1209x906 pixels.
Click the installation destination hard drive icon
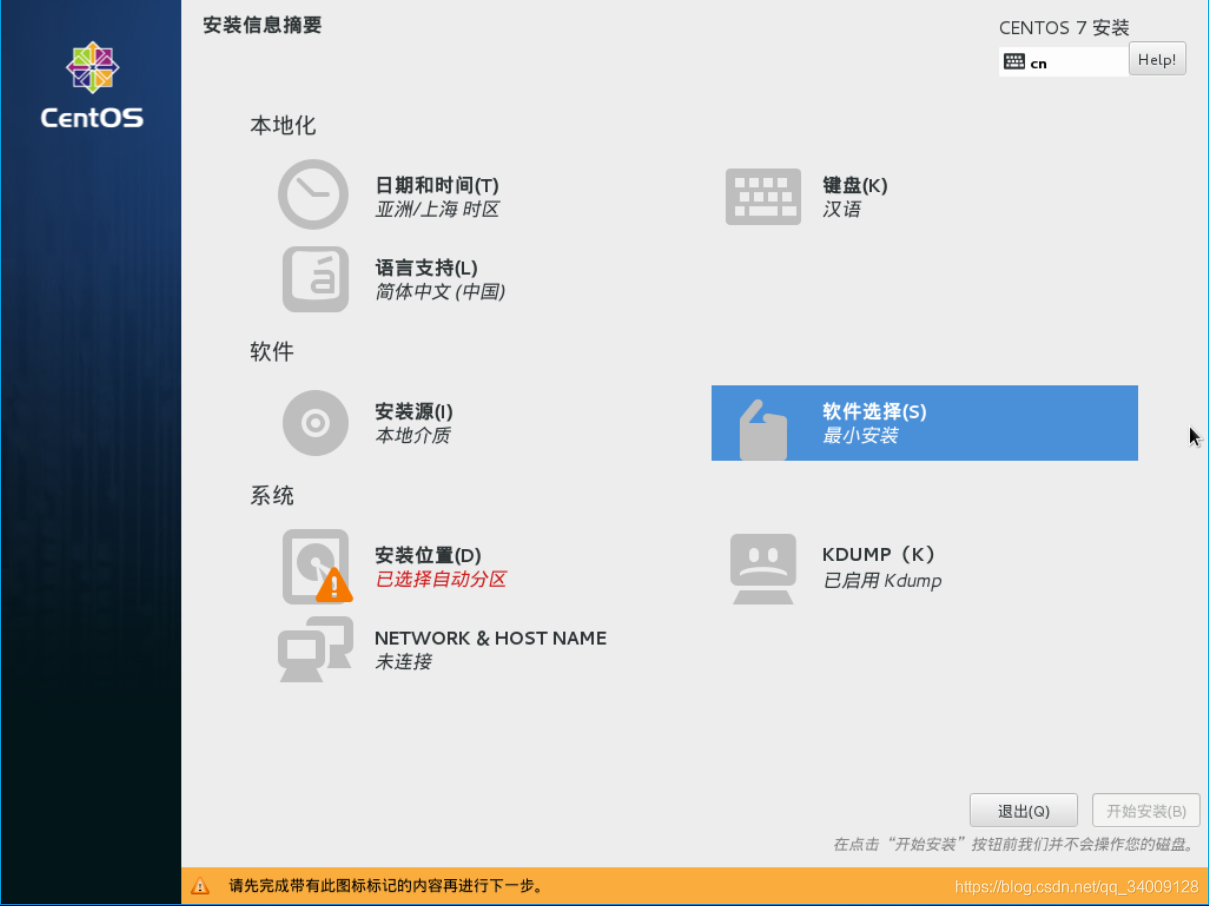point(317,567)
